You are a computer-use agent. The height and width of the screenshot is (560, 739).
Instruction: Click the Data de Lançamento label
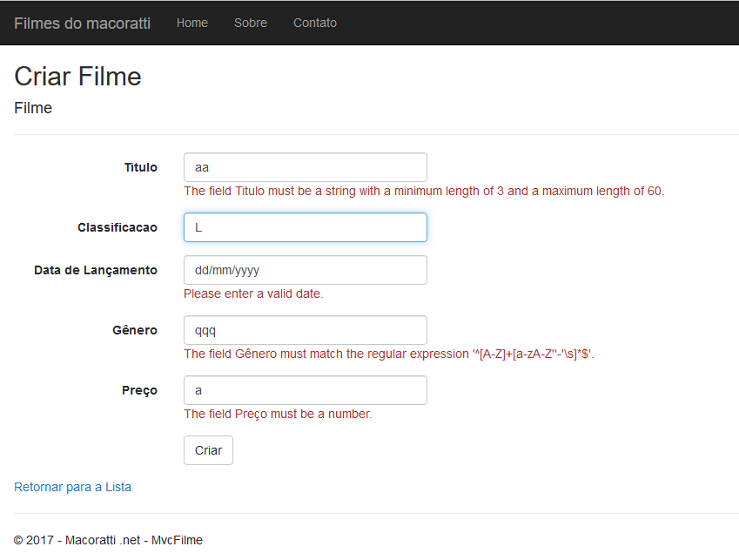click(x=96, y=270)
